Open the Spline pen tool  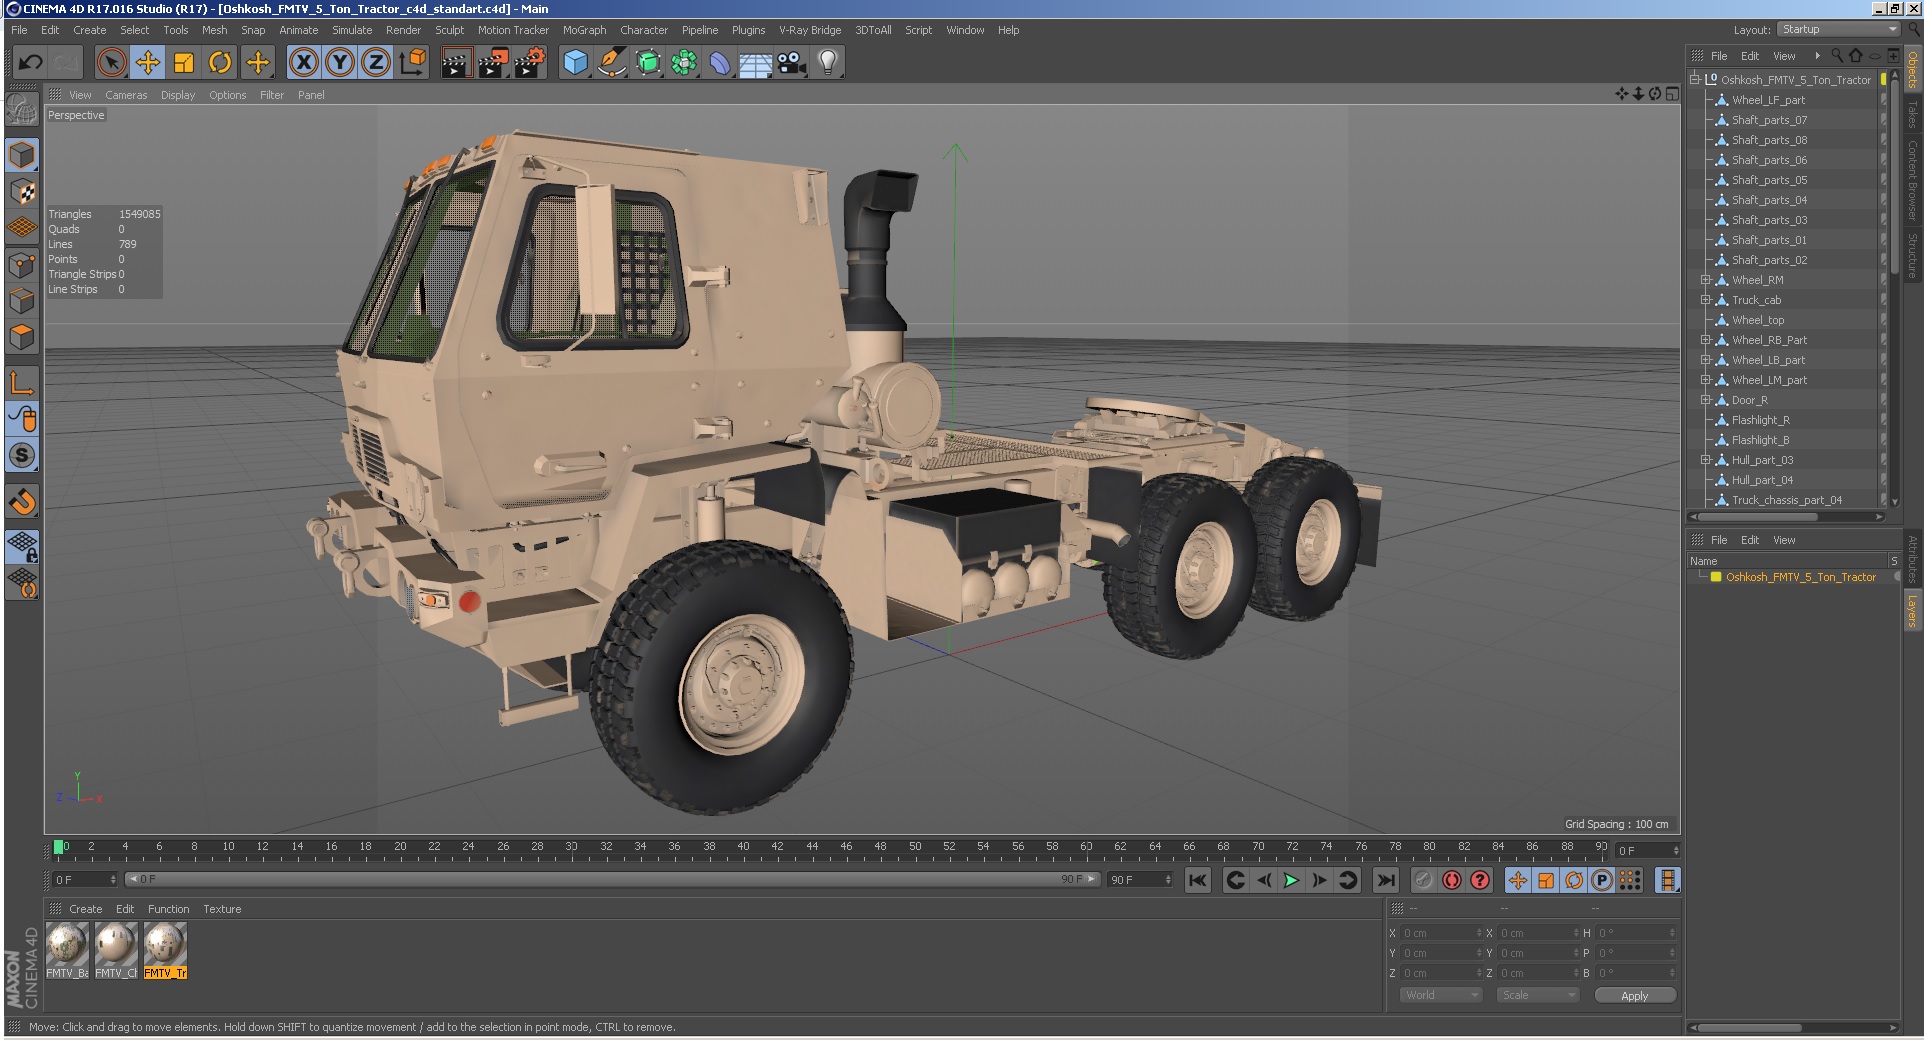(611, 63)
